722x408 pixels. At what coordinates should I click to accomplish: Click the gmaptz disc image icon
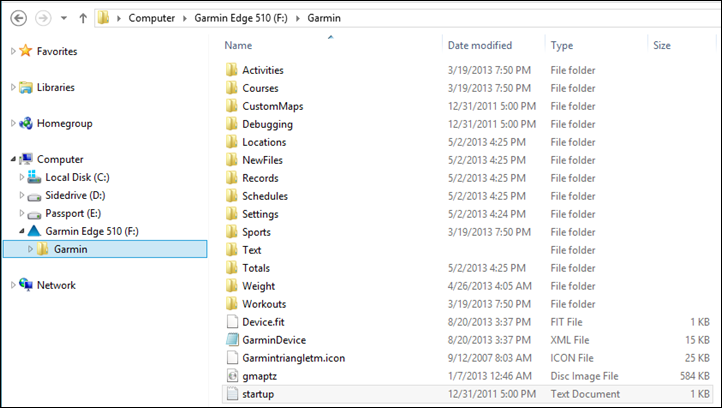click(232, 375)
